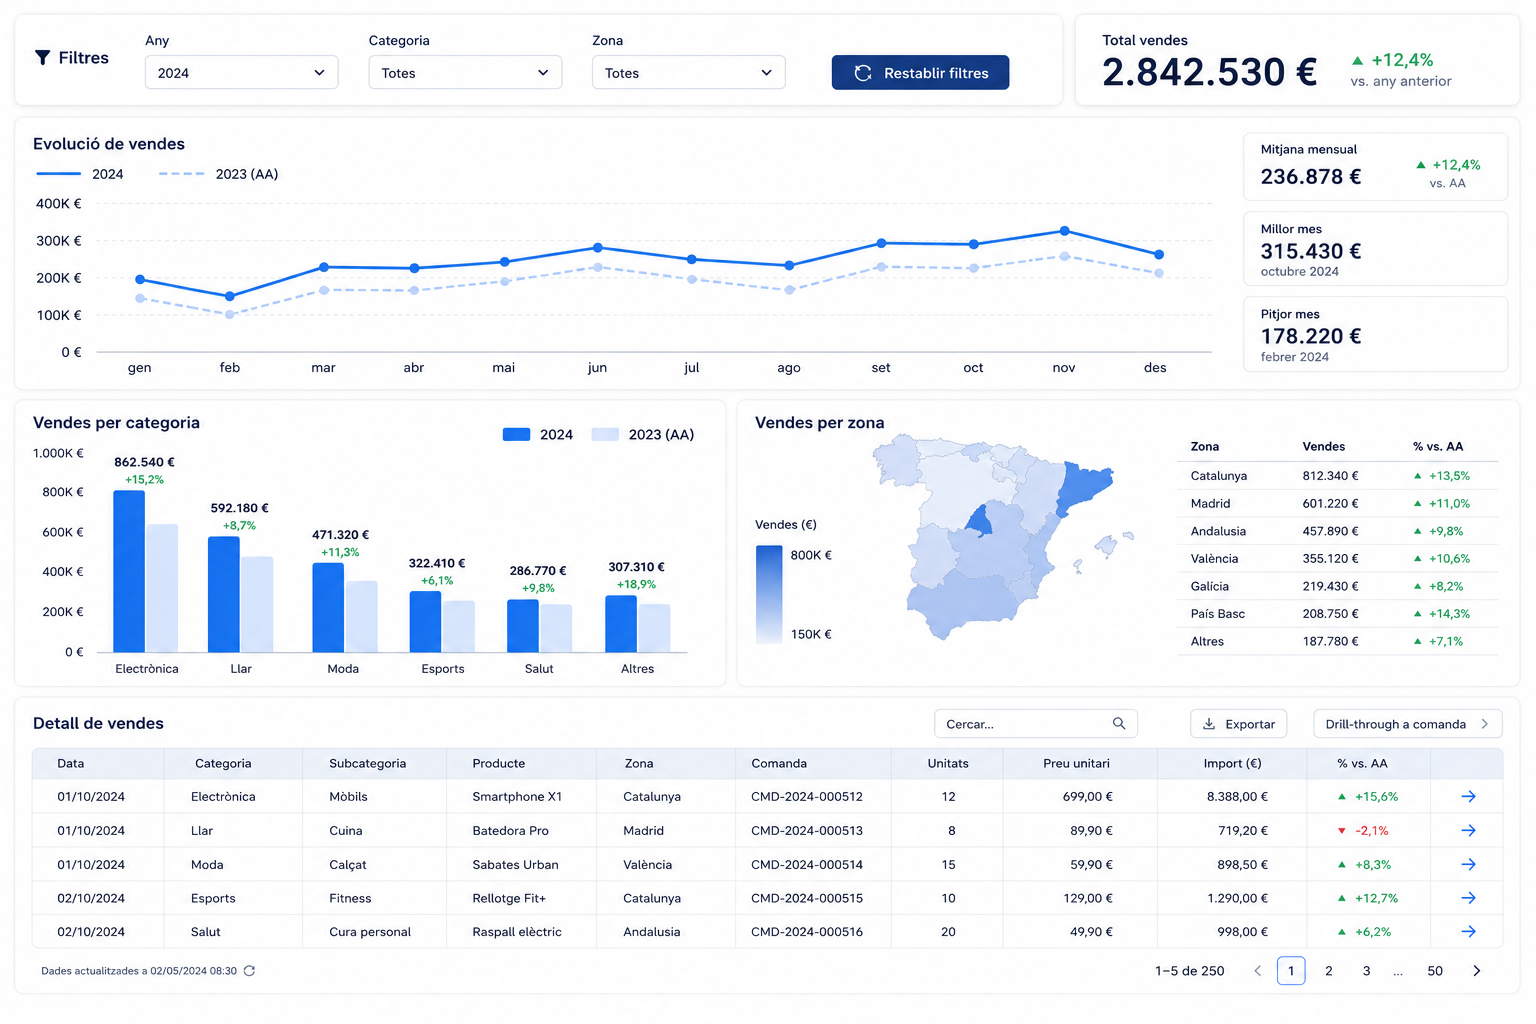Screen dimensions: 1536x1024
Task: Toggle 2023 (AA) series in Evolució legend
Action: tap(218, 174)
